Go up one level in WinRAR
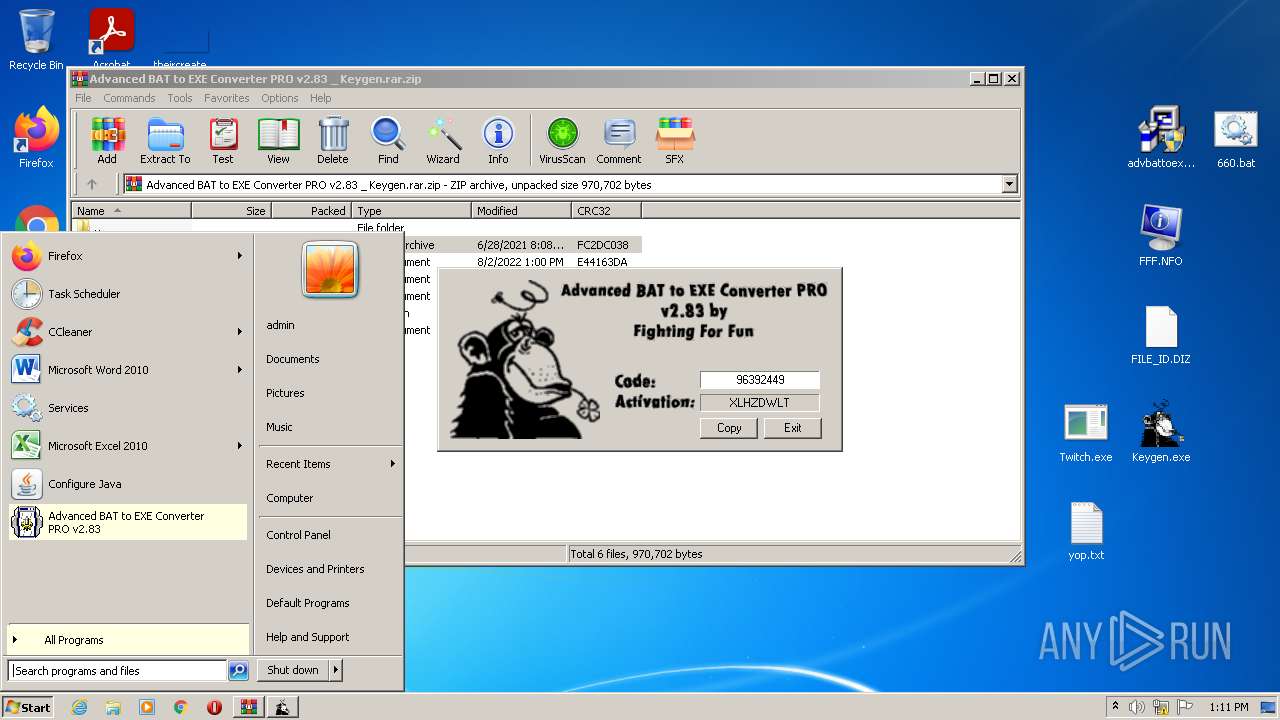Screen dimensions: 1280x720 click(92, 184)
